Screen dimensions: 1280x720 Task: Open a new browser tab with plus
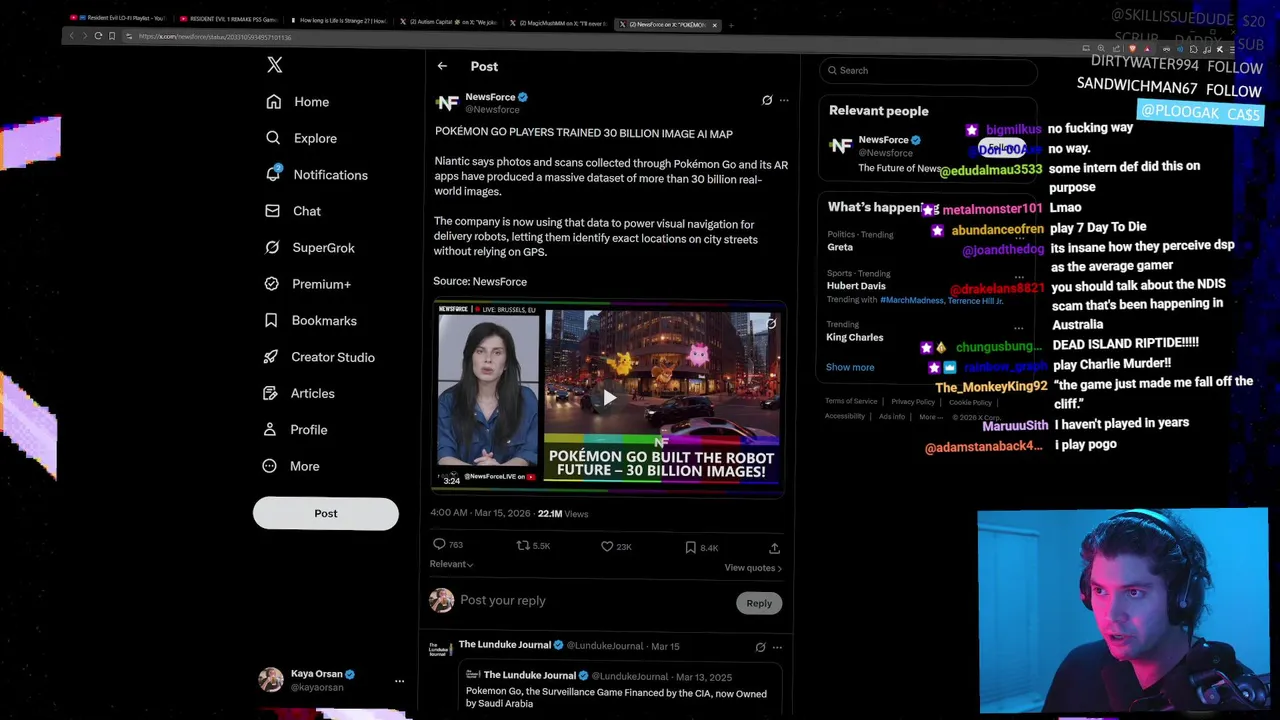click(x=731, y=25)
